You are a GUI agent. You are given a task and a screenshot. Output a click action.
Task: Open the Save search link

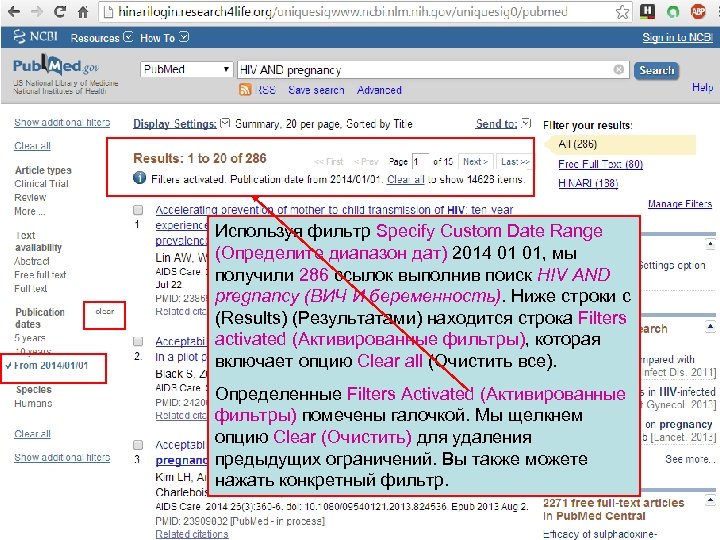pyautogui.click(x=316, y=90)
